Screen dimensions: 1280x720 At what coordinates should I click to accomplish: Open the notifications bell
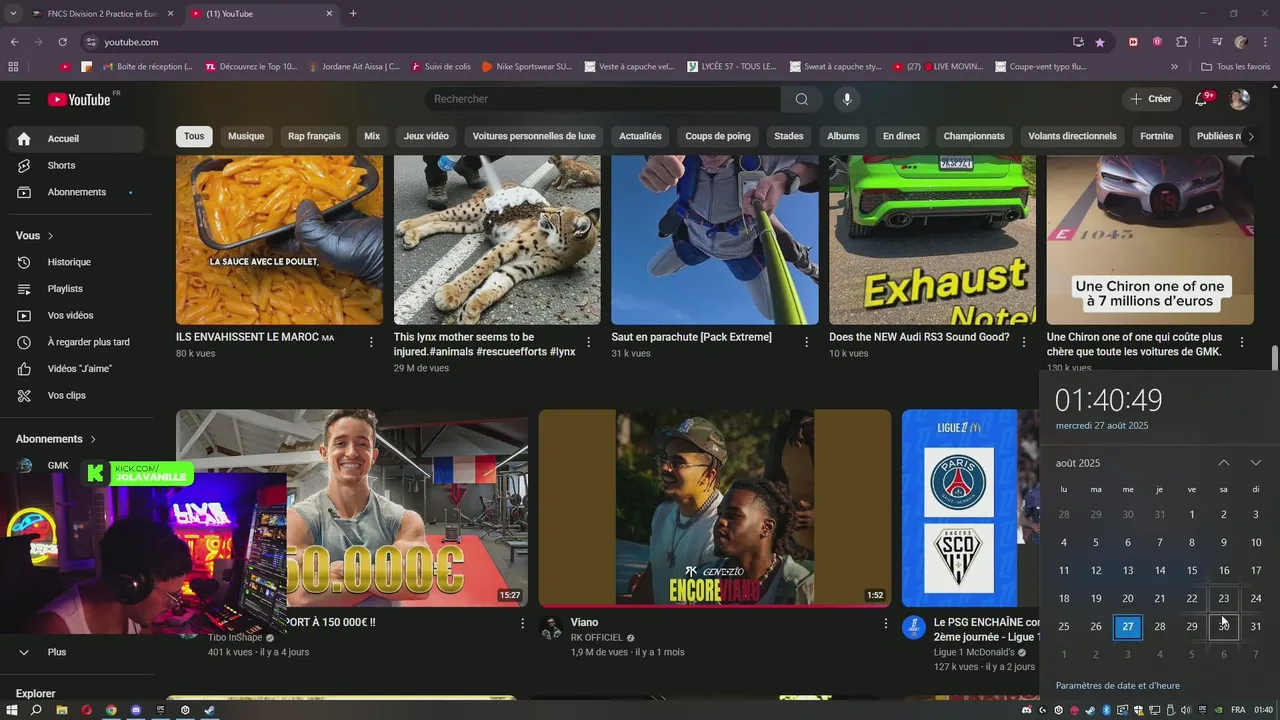tap(1203, 99)
